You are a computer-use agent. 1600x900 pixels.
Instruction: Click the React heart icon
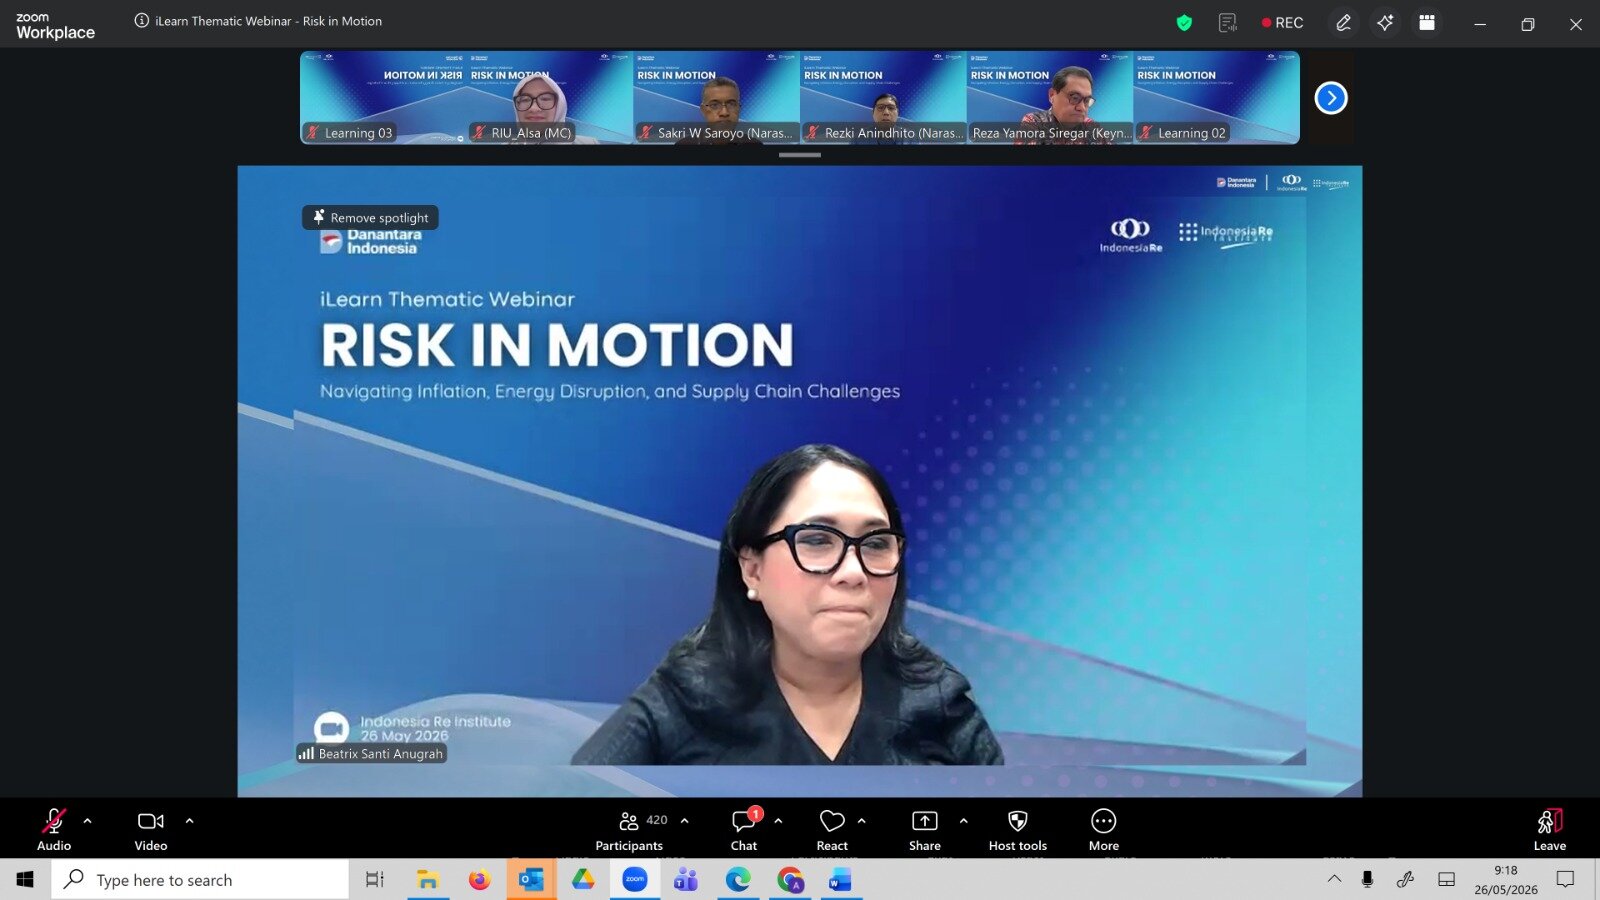pos(832,830)
